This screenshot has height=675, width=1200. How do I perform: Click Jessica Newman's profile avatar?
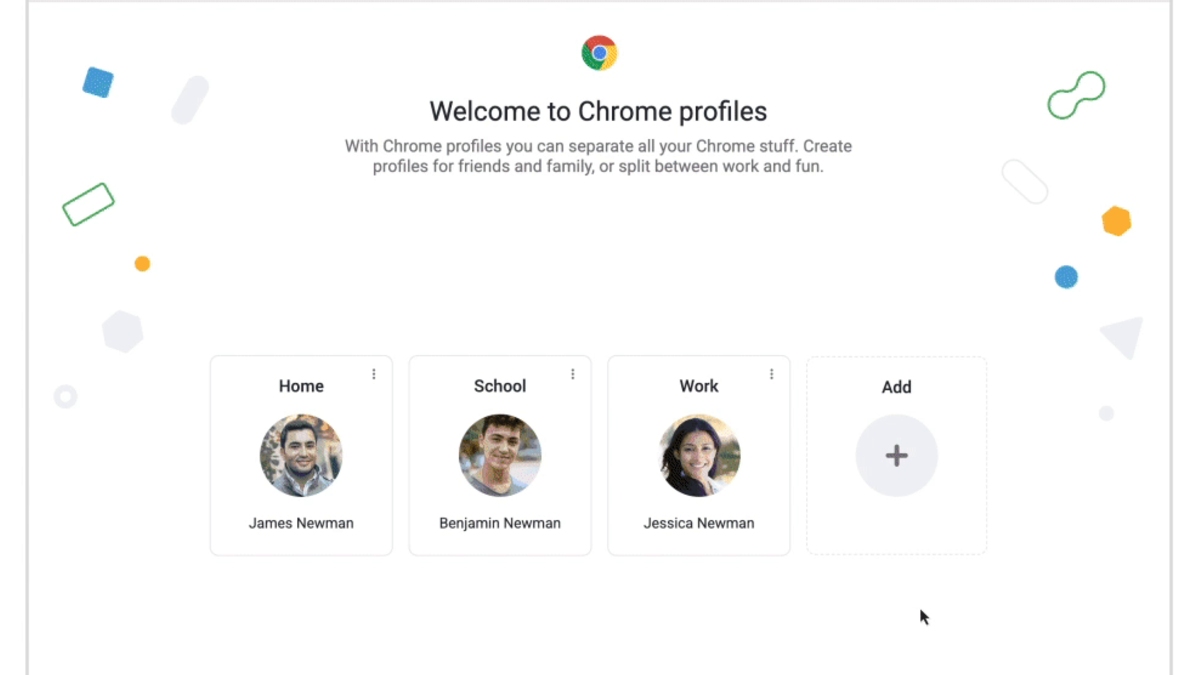click(698, 455)
